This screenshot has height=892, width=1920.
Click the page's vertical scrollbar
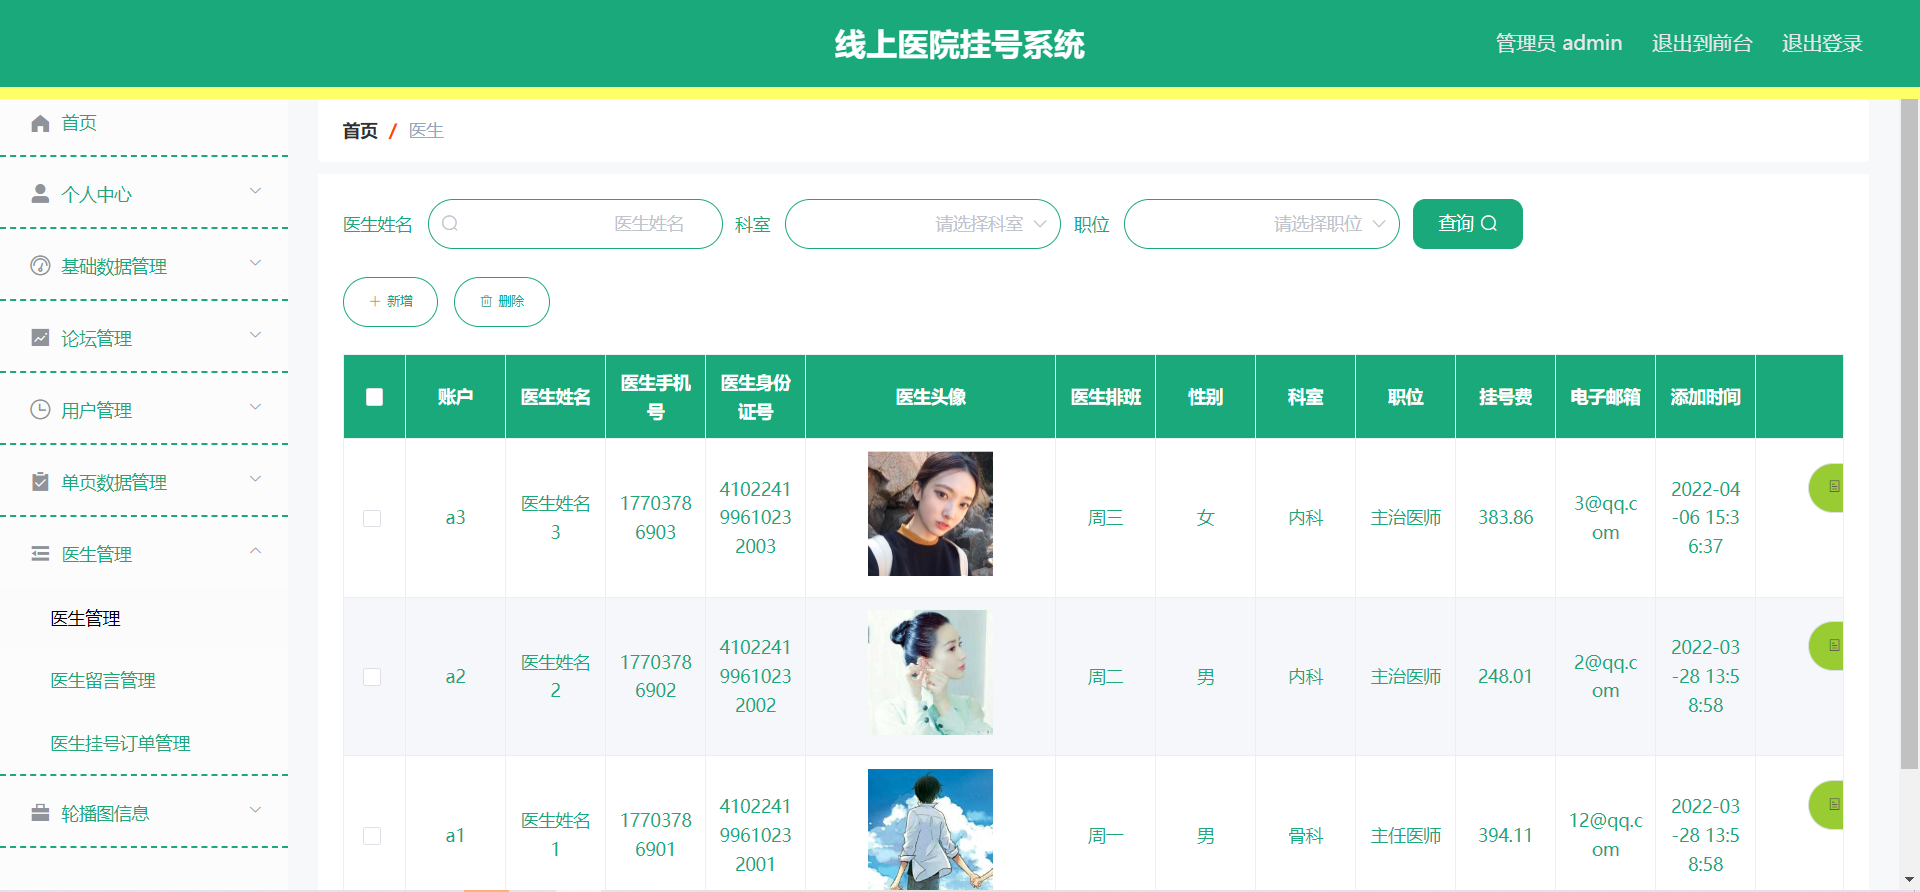1909,434
